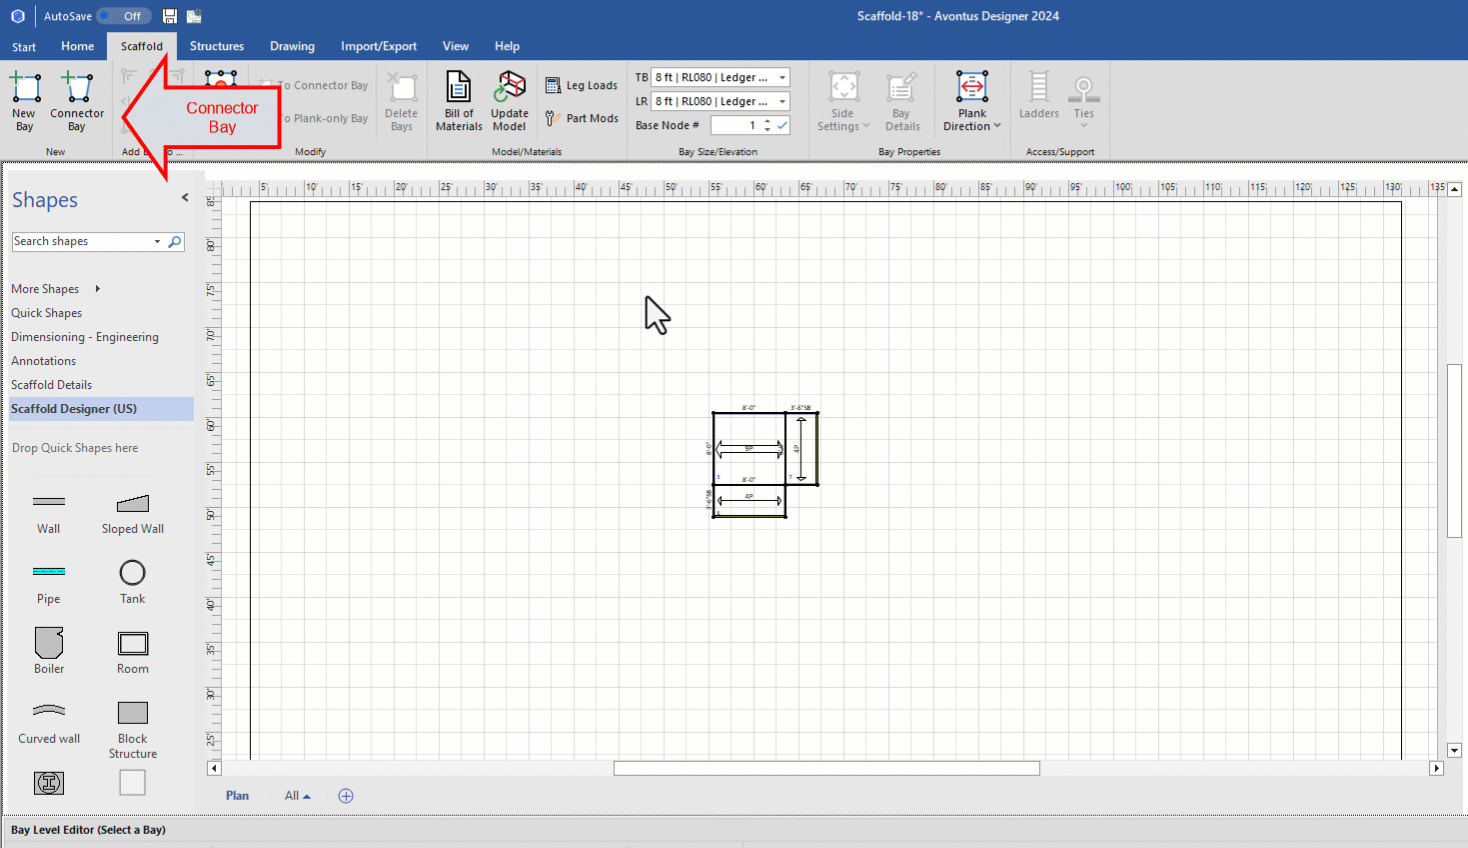
Task: Select the Dimensioning - Engineering stencil
Action: 85,337
